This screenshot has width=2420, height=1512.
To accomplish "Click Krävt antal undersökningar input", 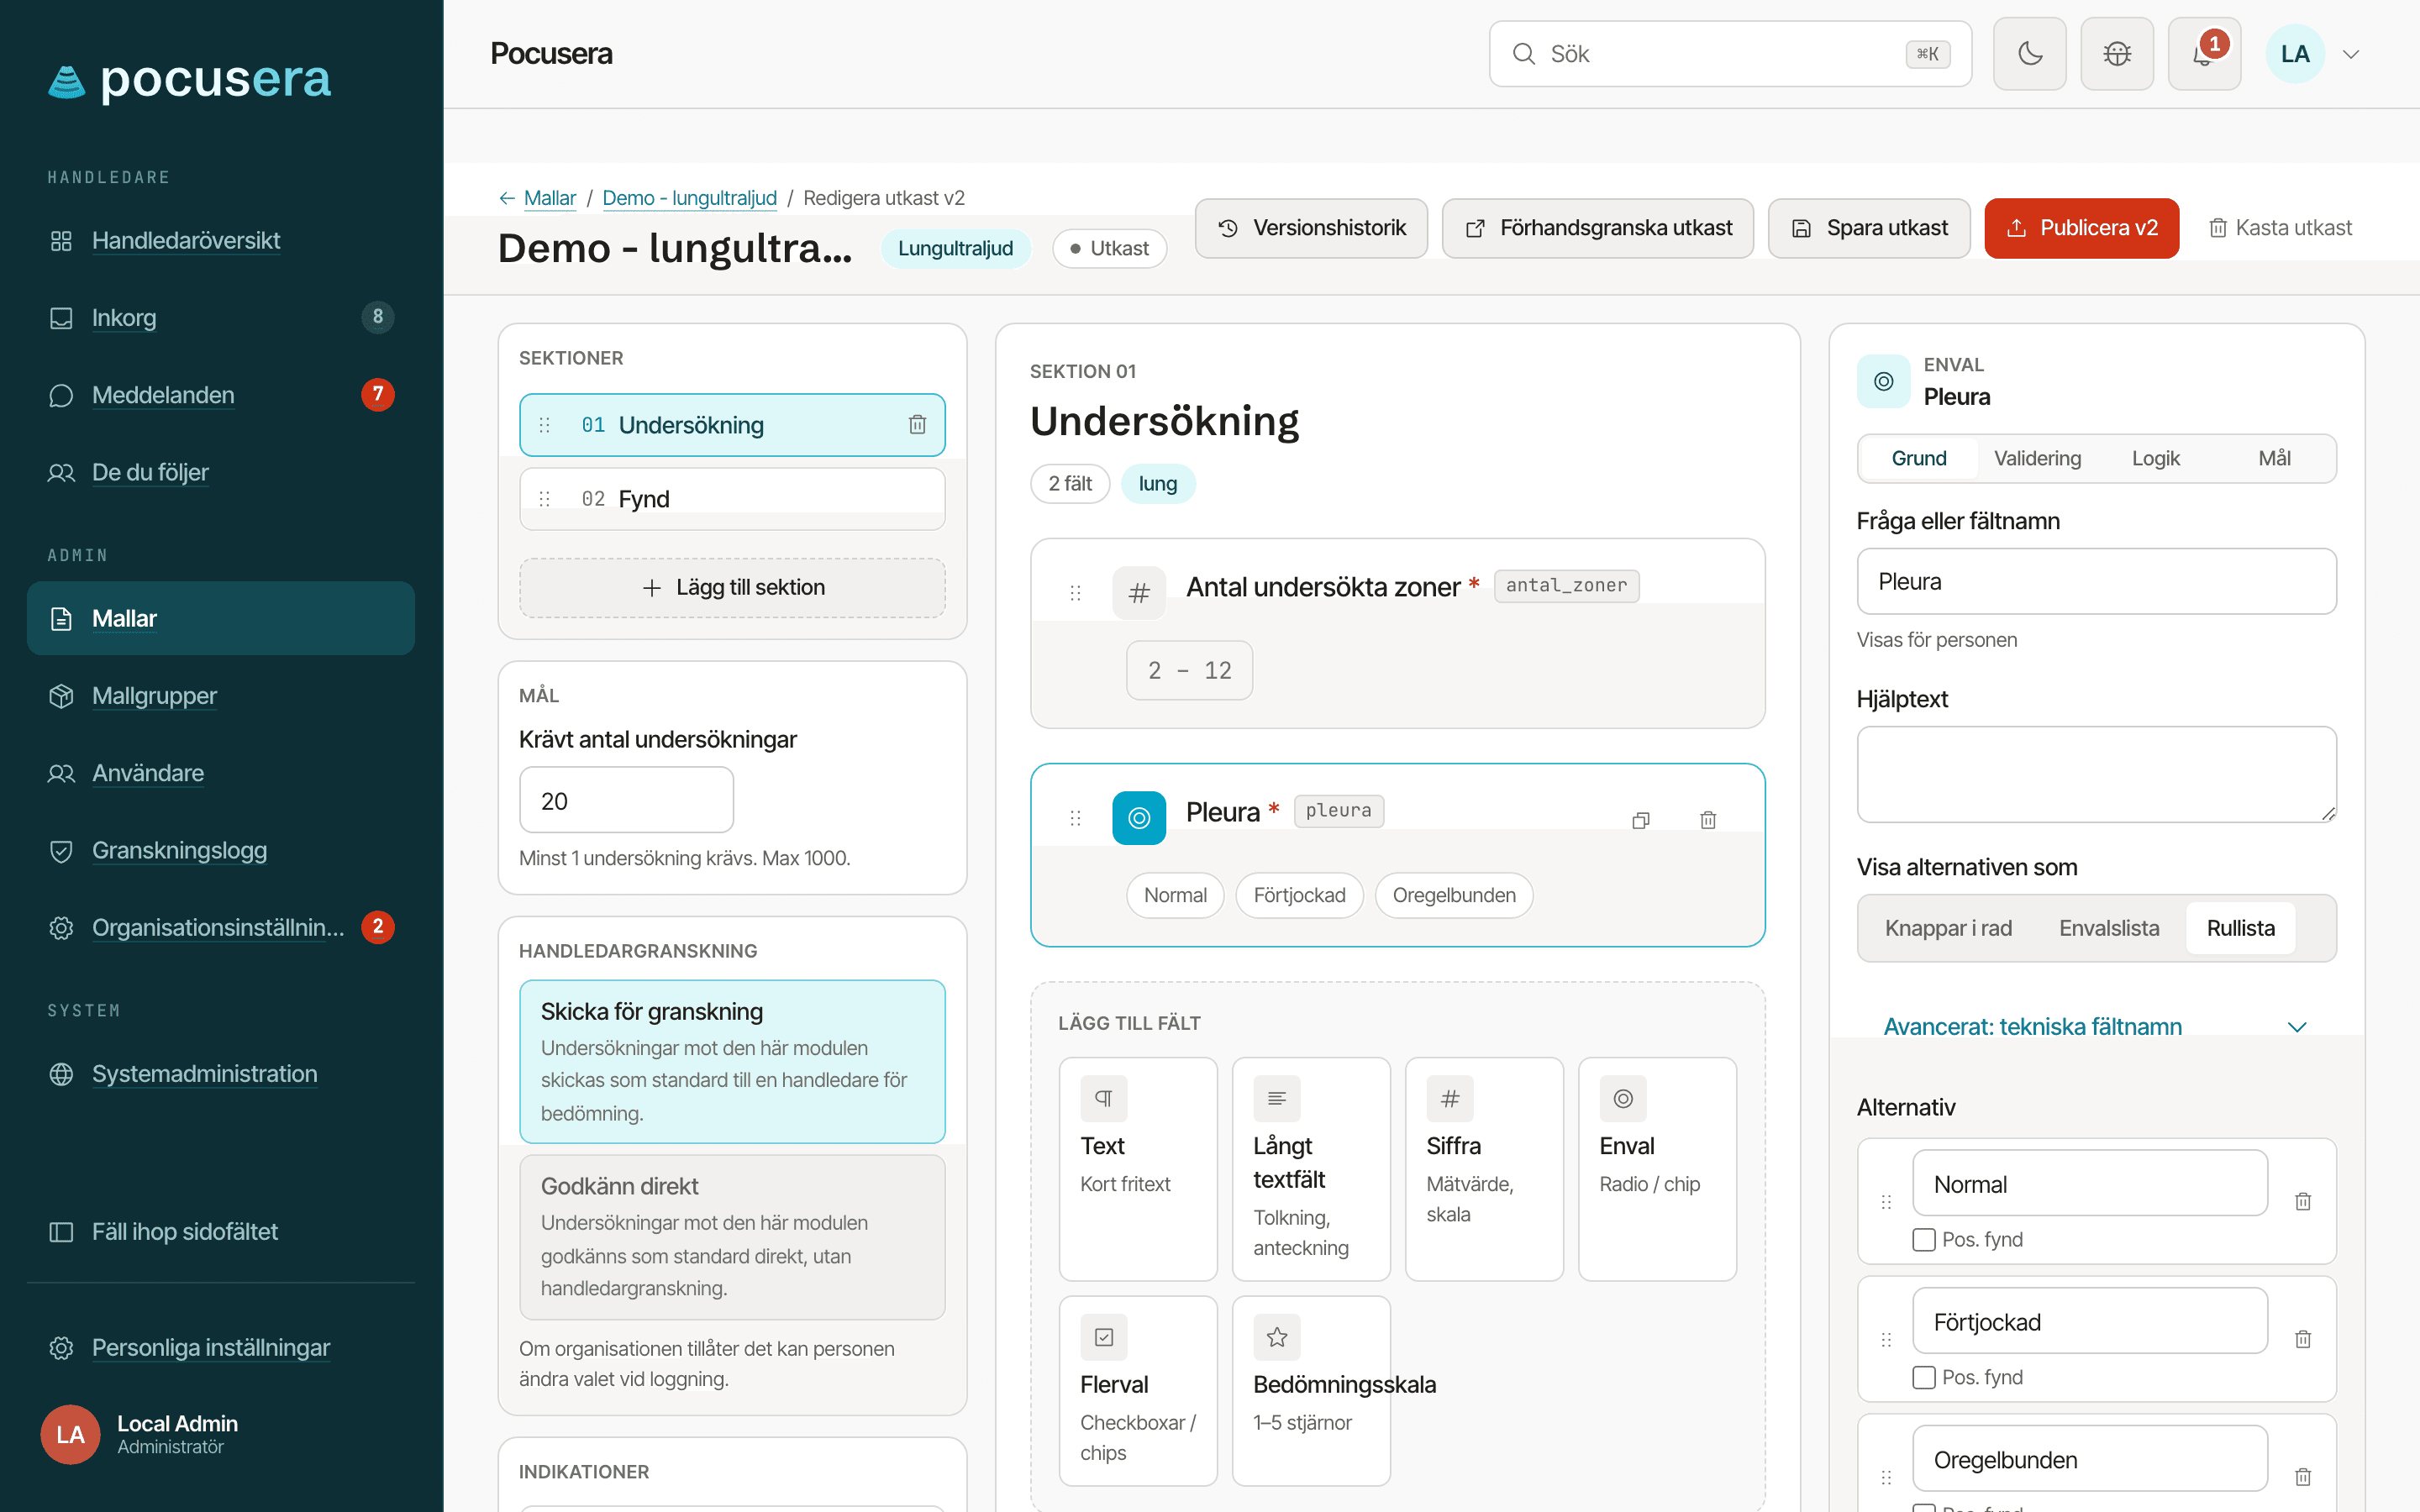I will [x=626, y=800].
